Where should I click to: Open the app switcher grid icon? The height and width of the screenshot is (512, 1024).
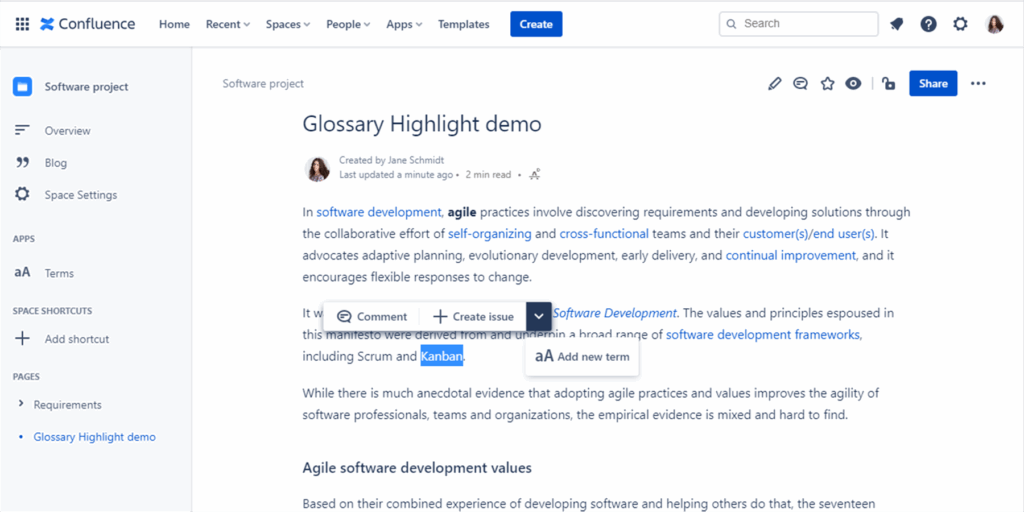(x=22, y=24)
